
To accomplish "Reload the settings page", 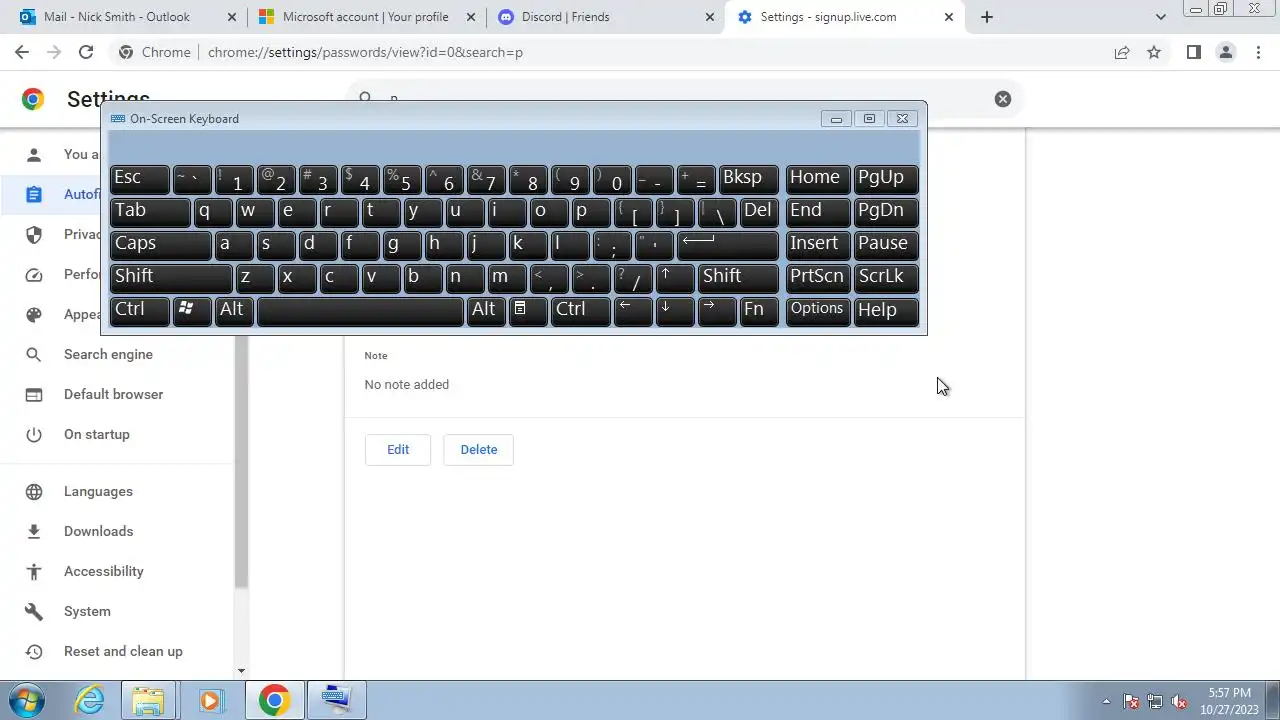I will (86, 52).
